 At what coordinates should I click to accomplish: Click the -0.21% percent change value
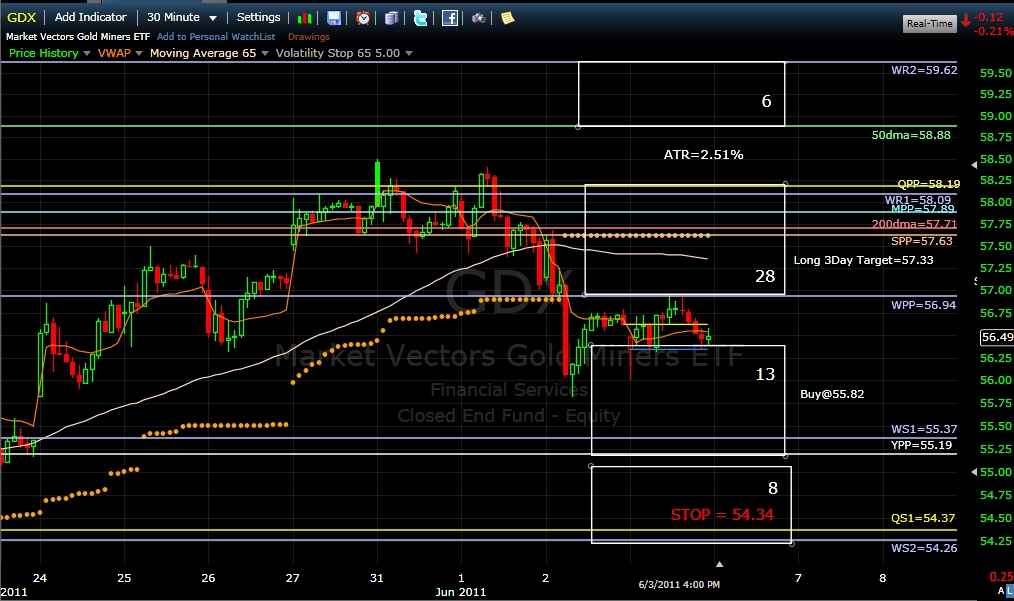[993, 31]
